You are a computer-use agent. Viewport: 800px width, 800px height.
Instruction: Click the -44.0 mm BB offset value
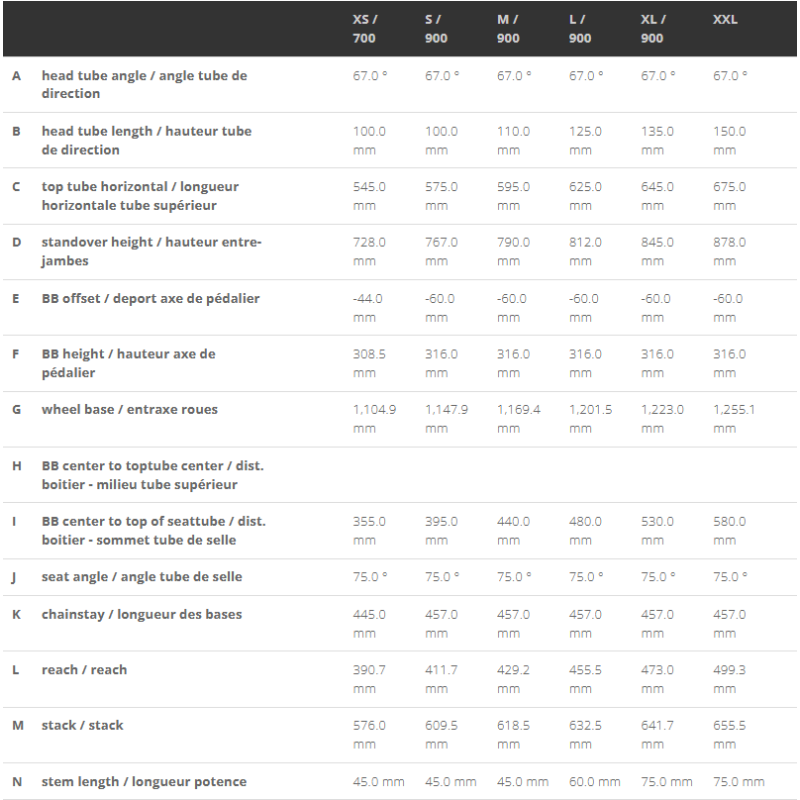[x=368, y=308]
